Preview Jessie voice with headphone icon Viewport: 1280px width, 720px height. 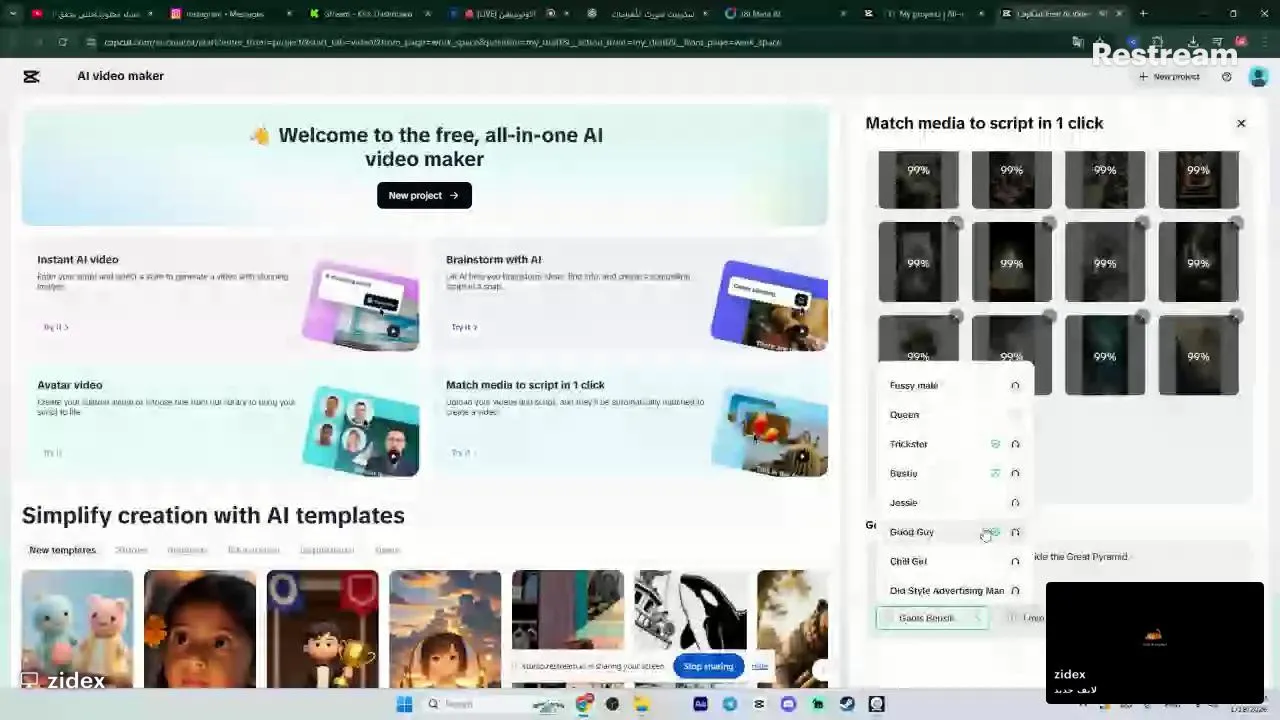pos(1015,502)
